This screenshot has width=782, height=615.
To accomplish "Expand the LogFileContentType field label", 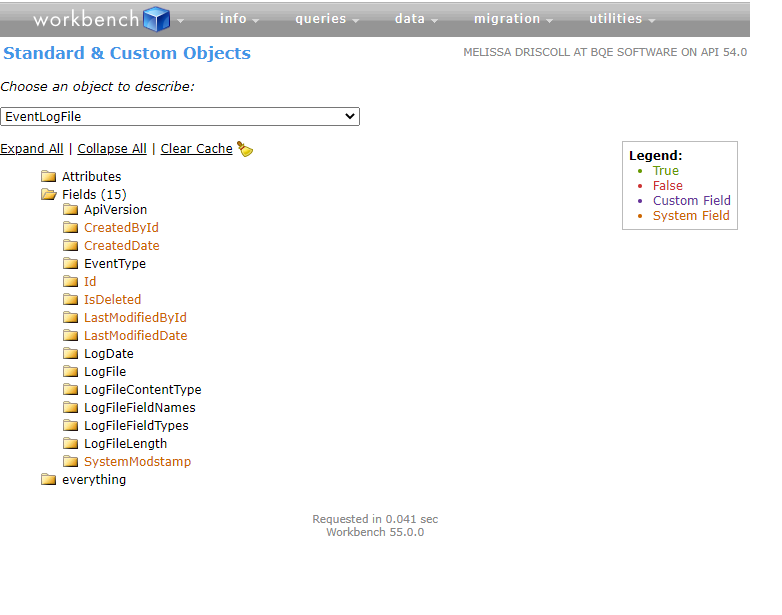I will tap(143, 390).
